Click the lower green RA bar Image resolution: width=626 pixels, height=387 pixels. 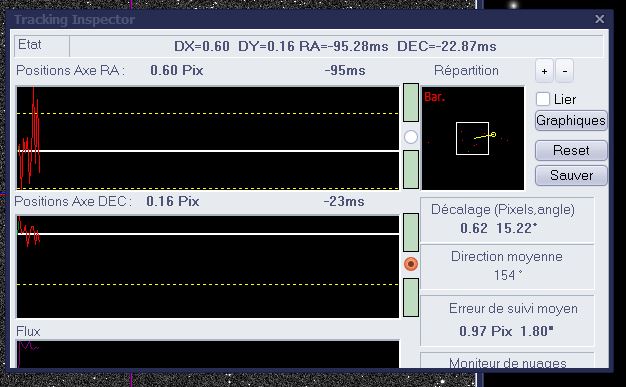tap(411, 169)
